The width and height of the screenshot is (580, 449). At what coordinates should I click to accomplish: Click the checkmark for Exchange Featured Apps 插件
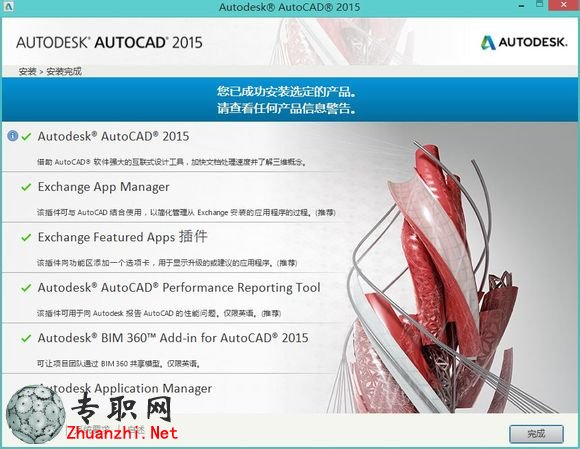click(x=26, y=237)
